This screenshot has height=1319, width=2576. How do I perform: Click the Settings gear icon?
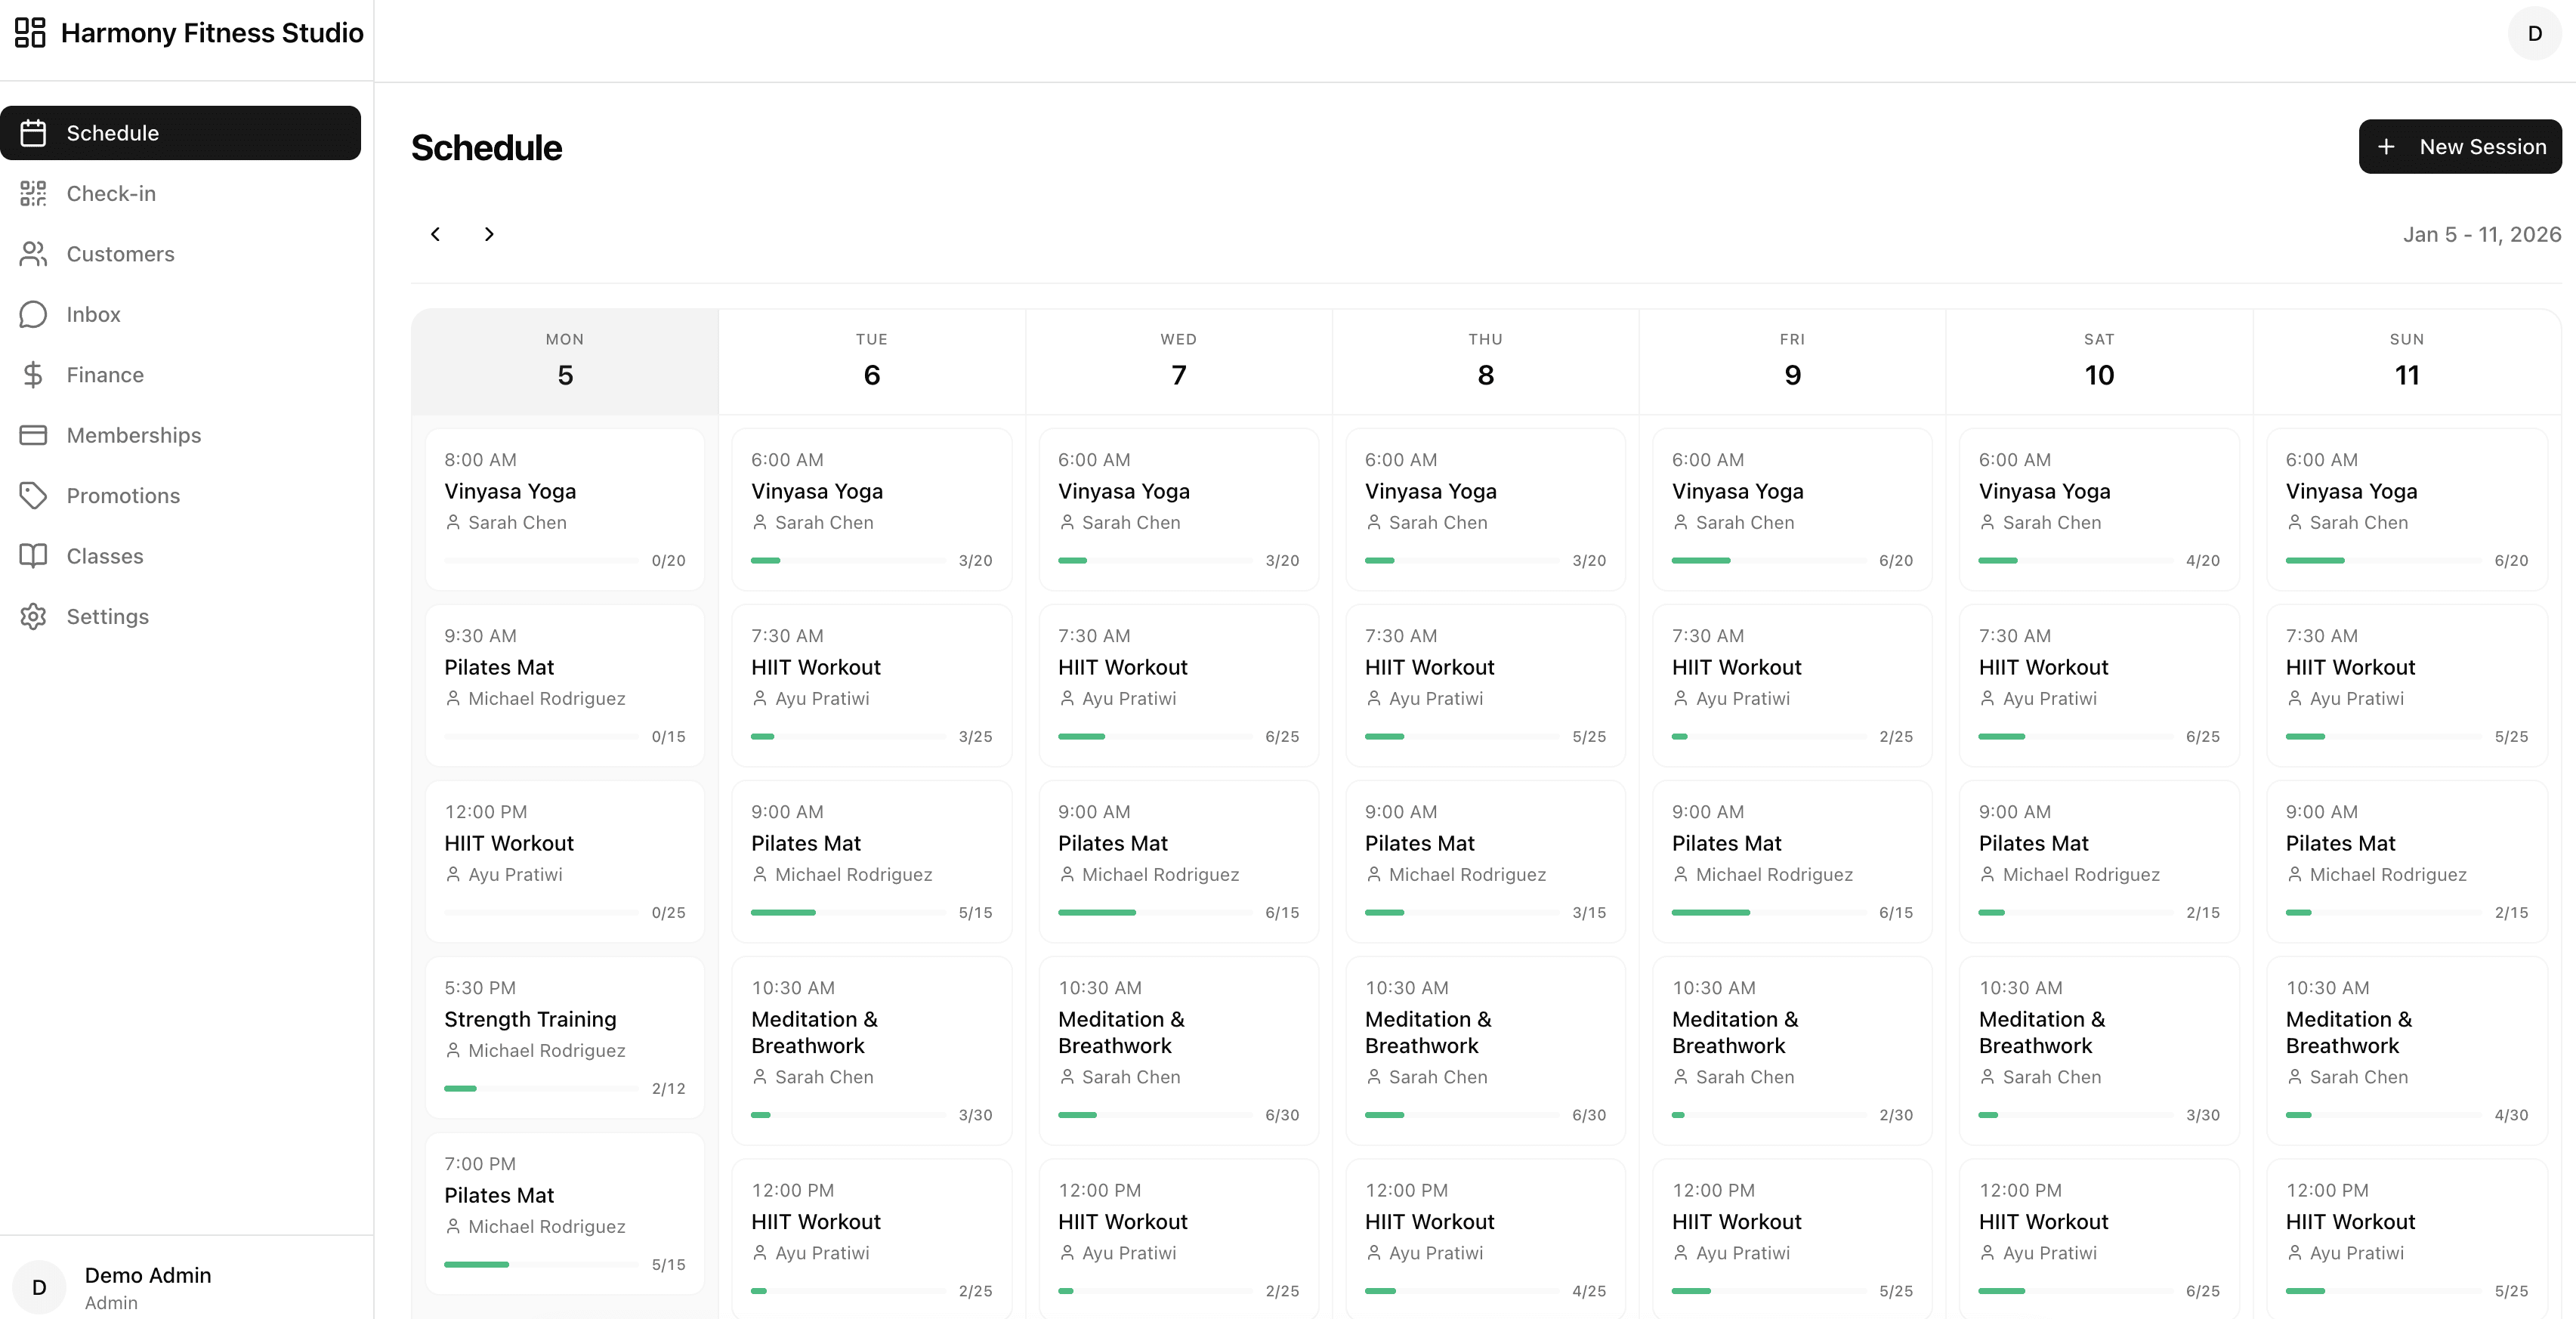33,616
